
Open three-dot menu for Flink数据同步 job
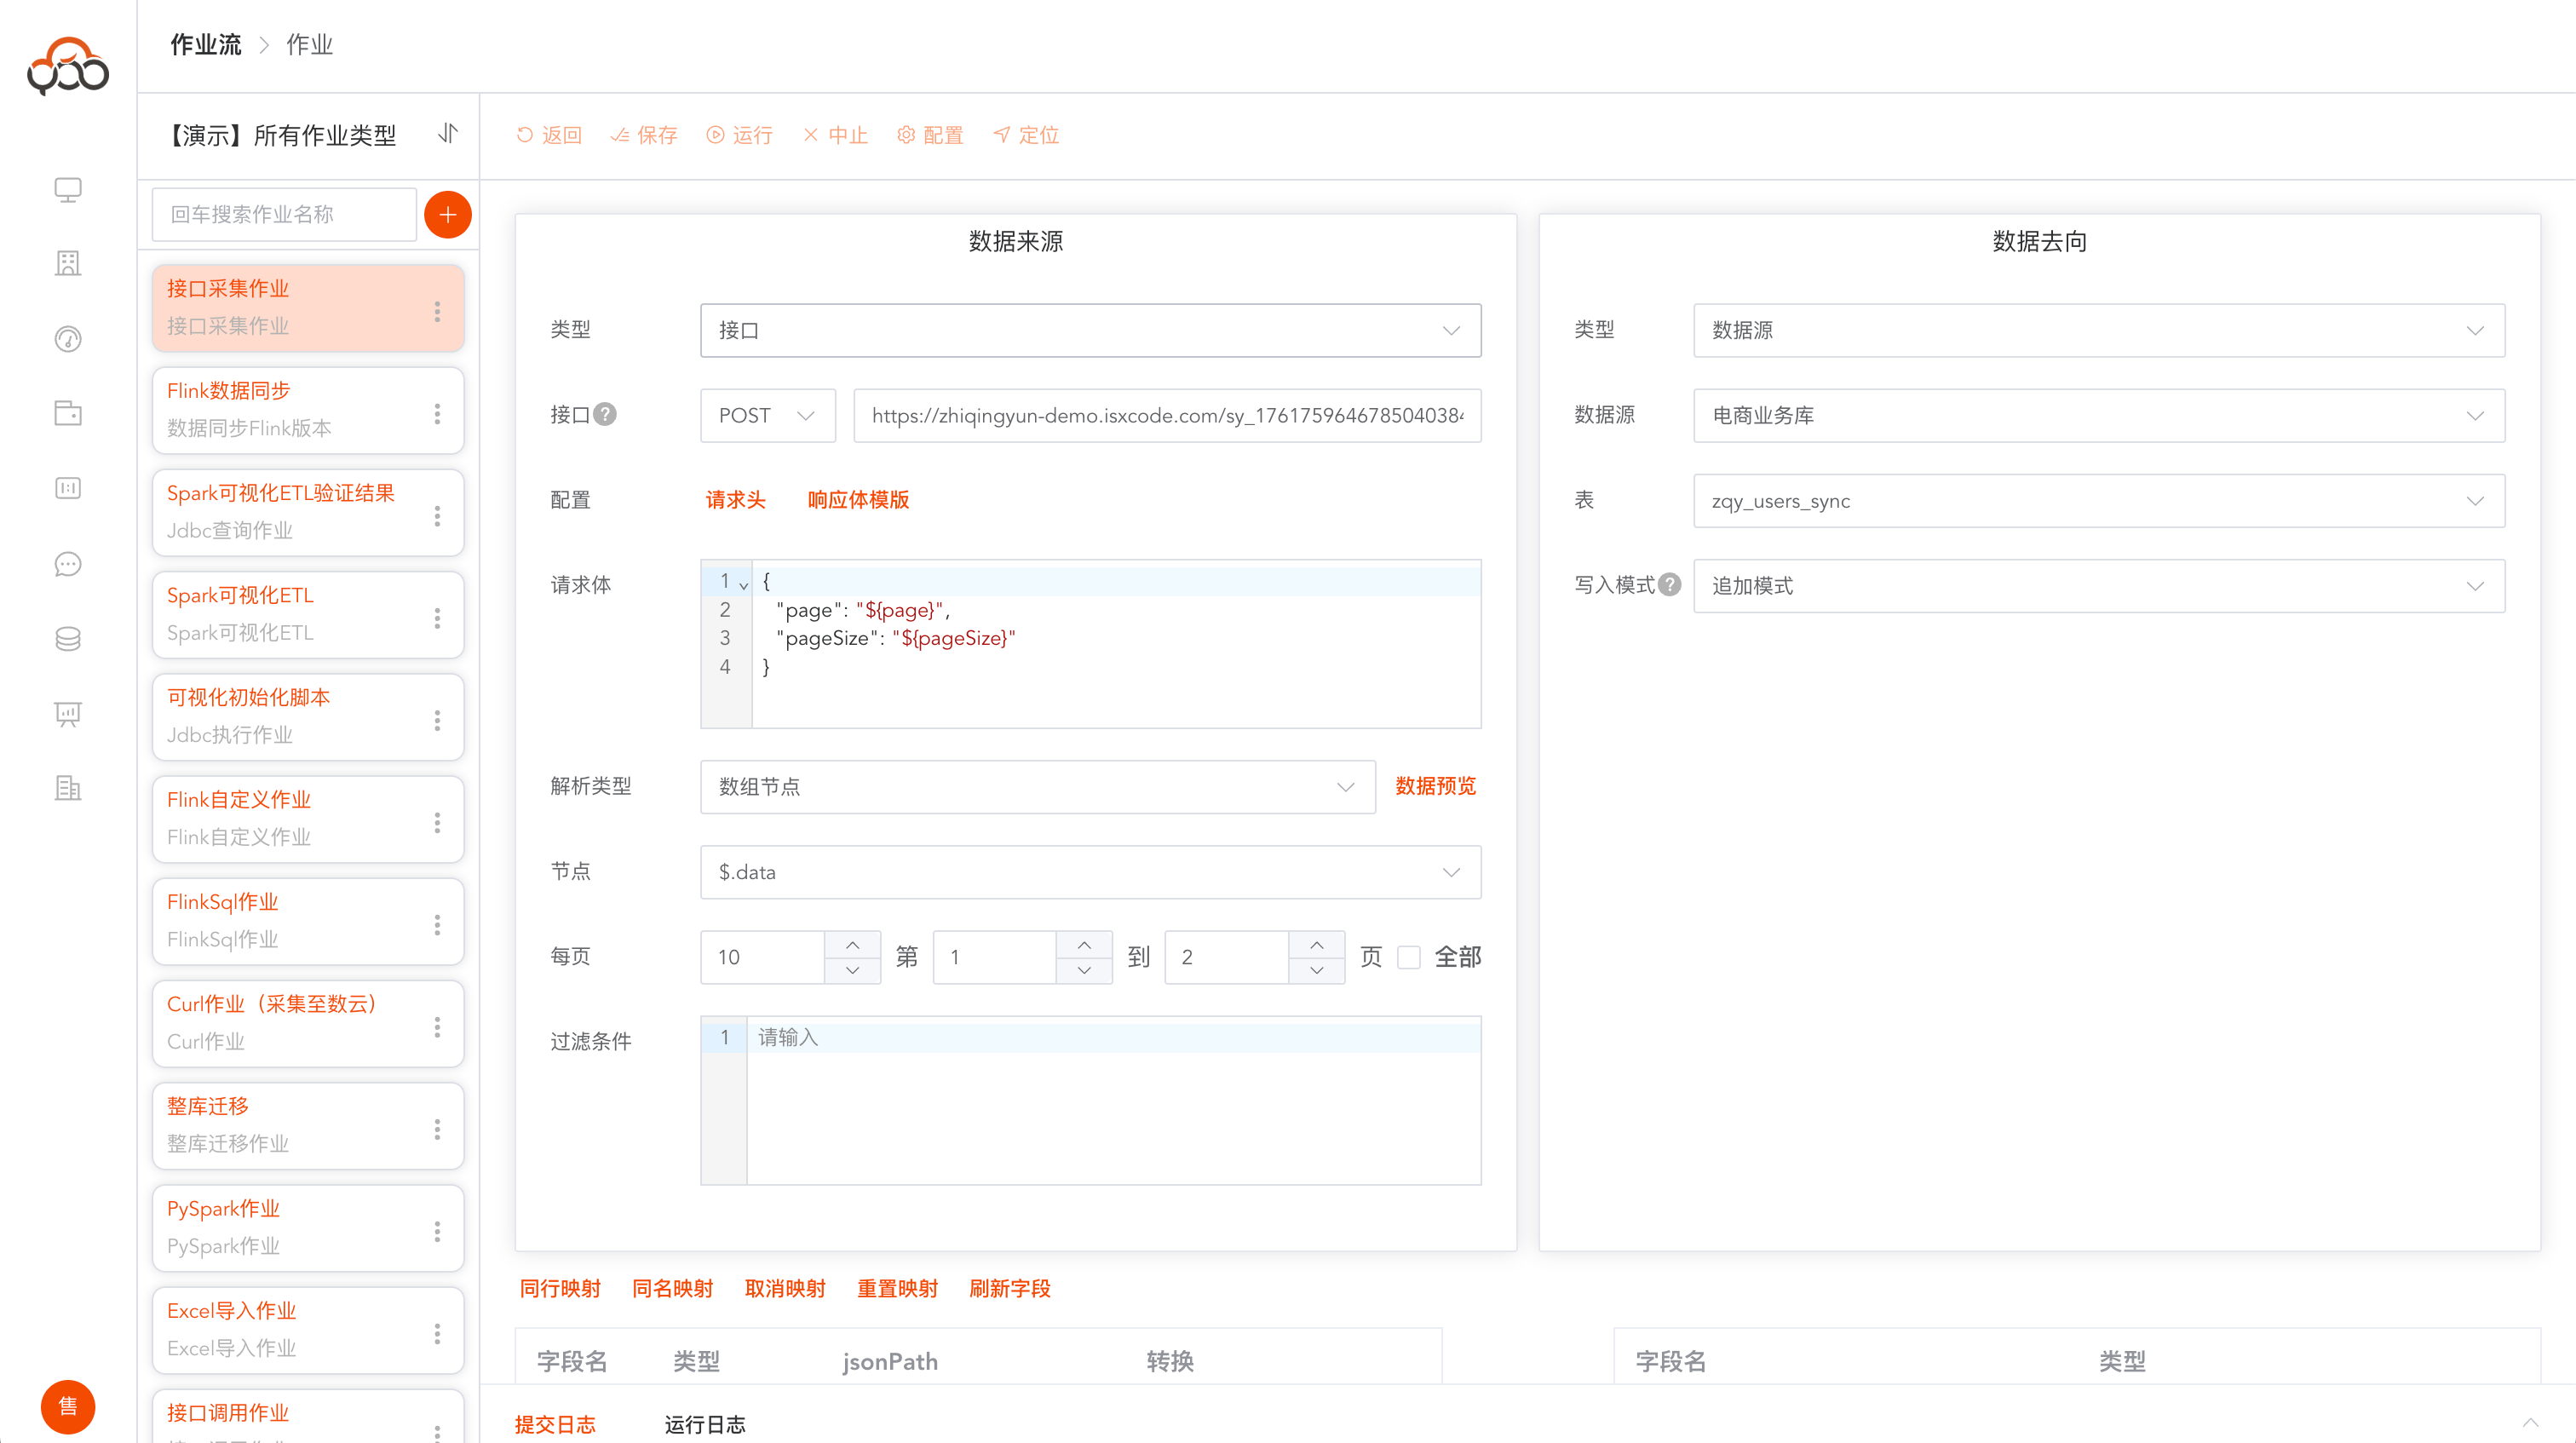click(x=437, y=413)
